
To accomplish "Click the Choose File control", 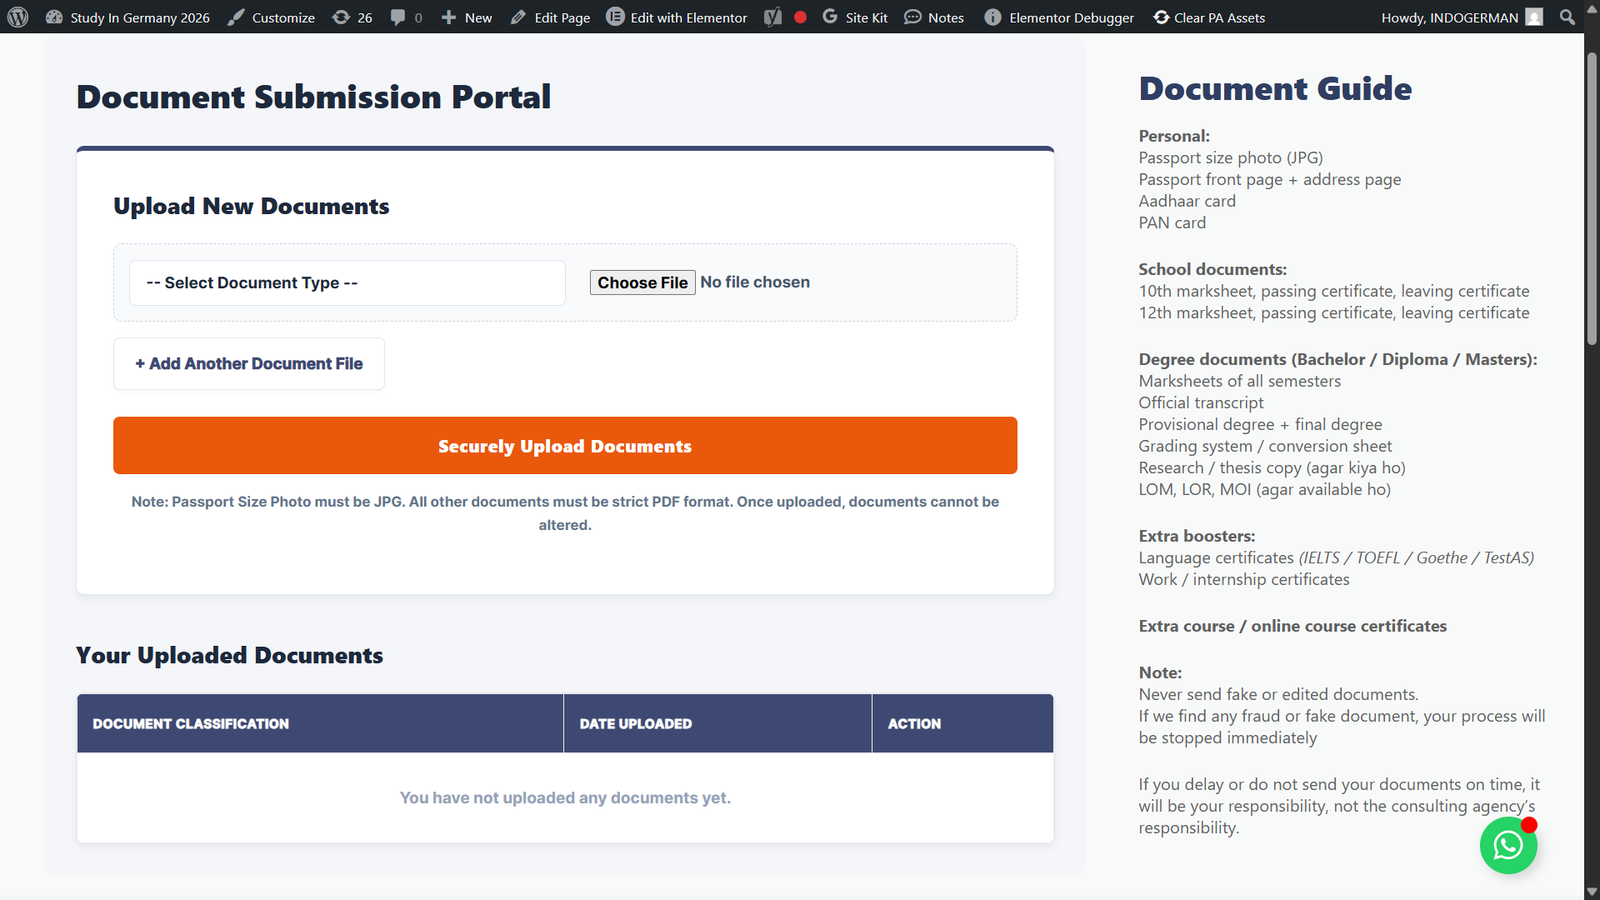I will pos(642,282).
